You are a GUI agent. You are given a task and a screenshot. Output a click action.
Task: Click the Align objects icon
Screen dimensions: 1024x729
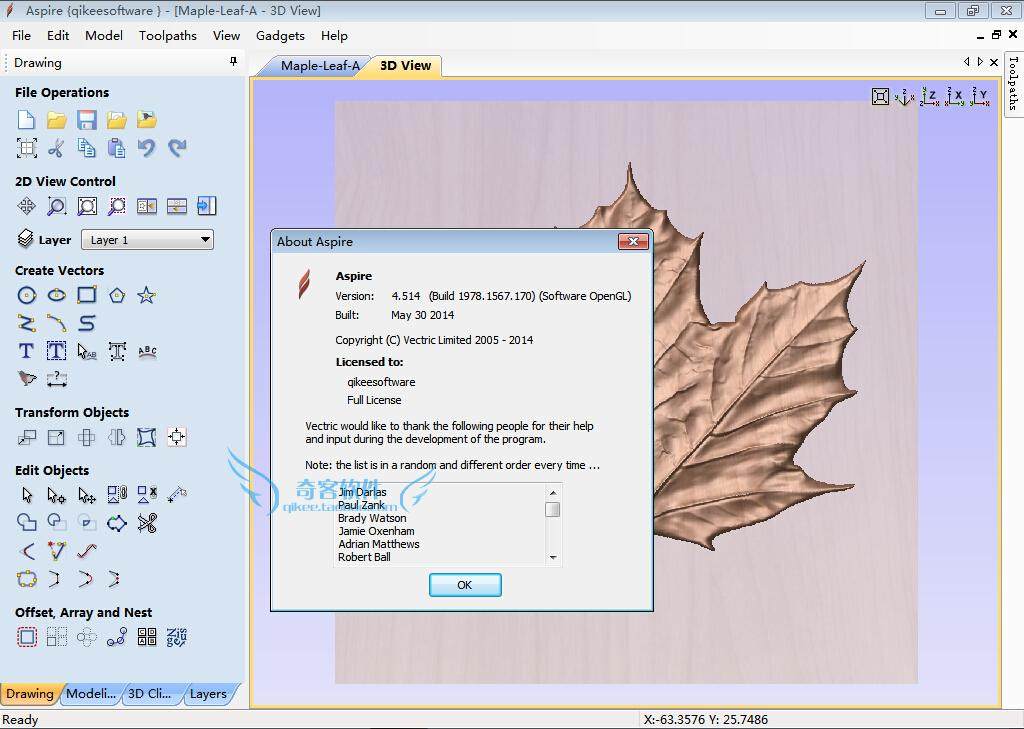[x=177, y=437]
